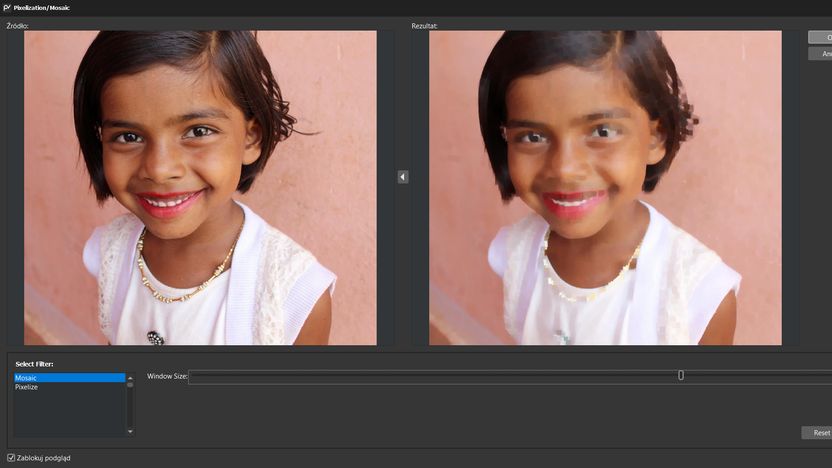
Task: Select the Pixelize filter in the list
Action: 70,387
